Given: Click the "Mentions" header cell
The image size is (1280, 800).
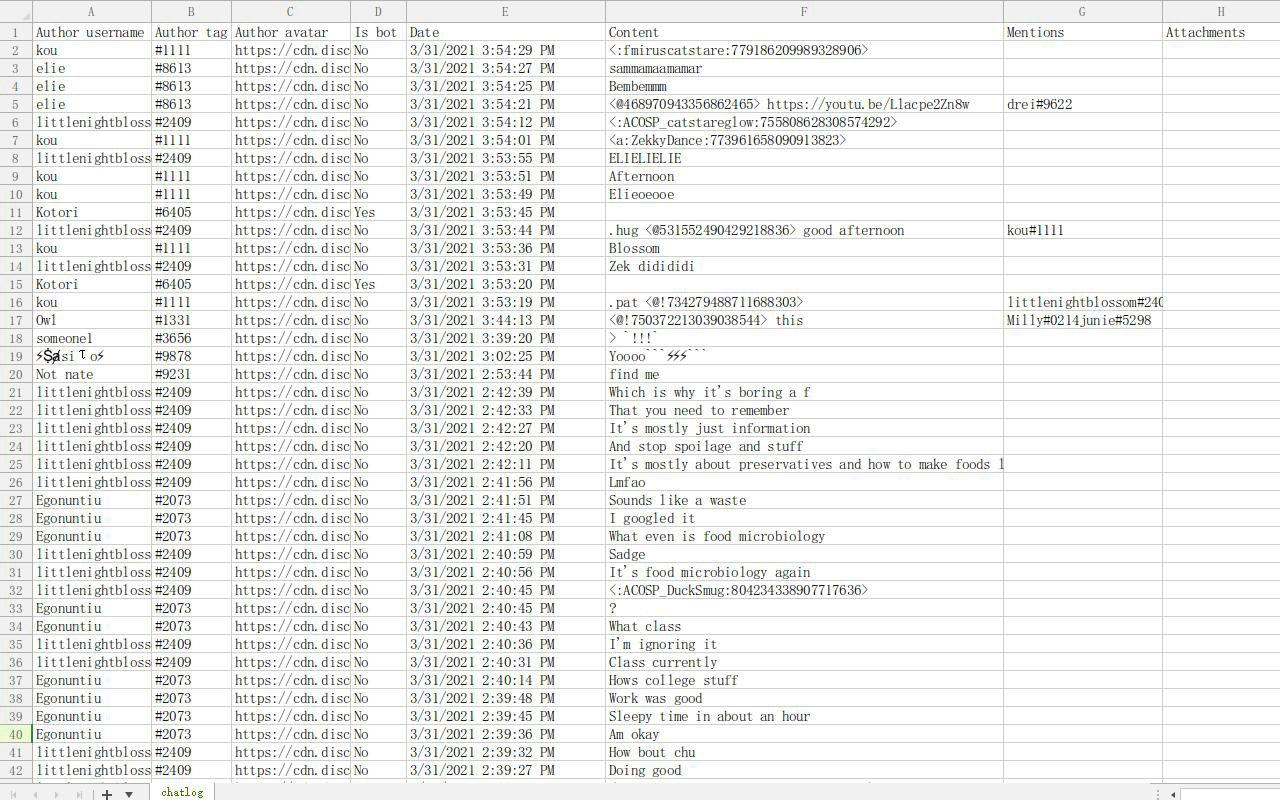Looking at the screenshot, I should tap(1083, 32).
